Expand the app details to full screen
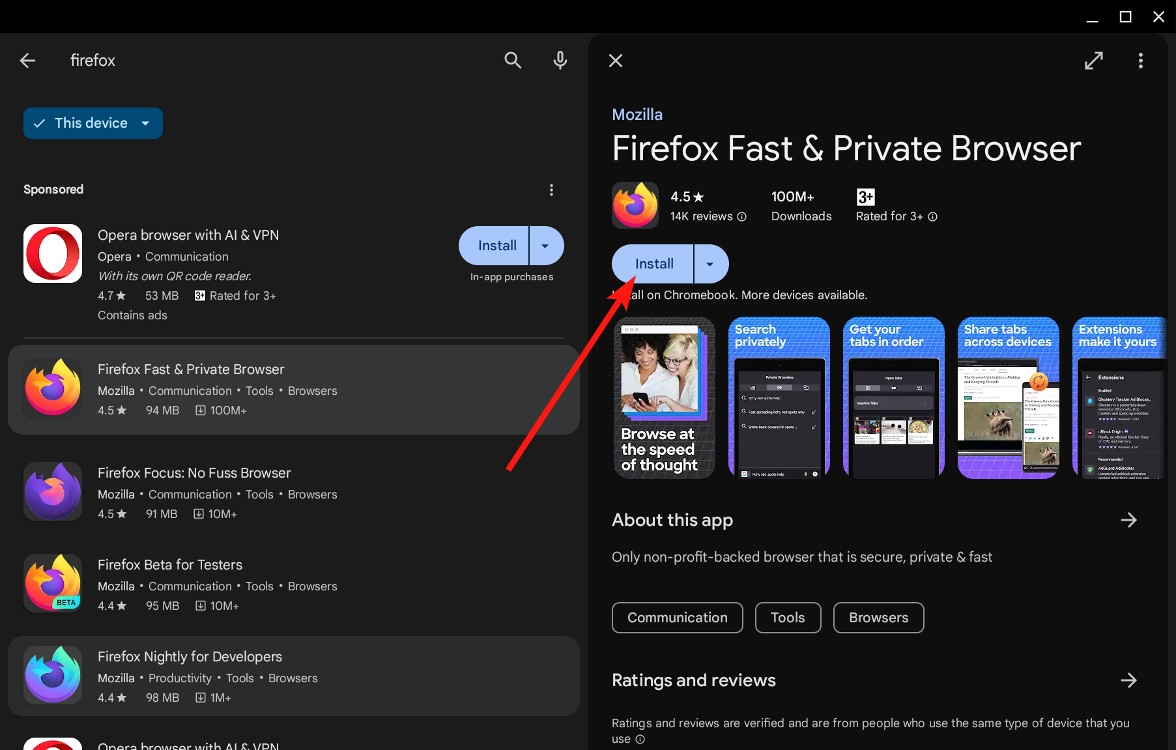1176x750 pixels. [1093, 60]
